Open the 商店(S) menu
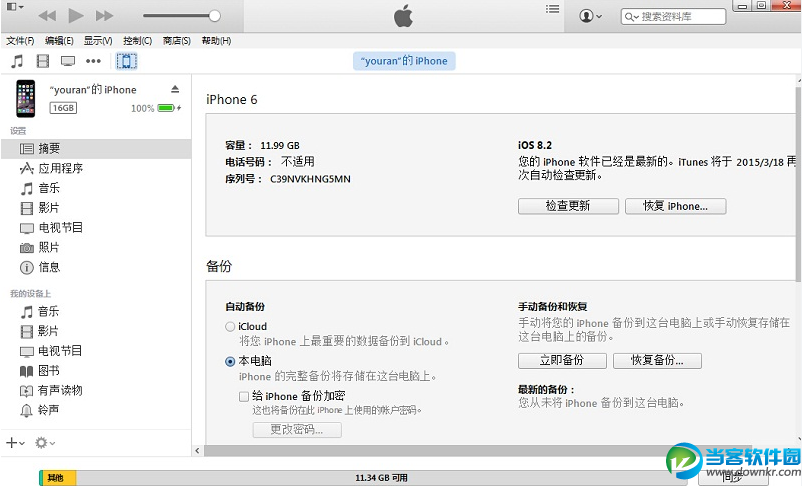 click(x=176, y=40)
